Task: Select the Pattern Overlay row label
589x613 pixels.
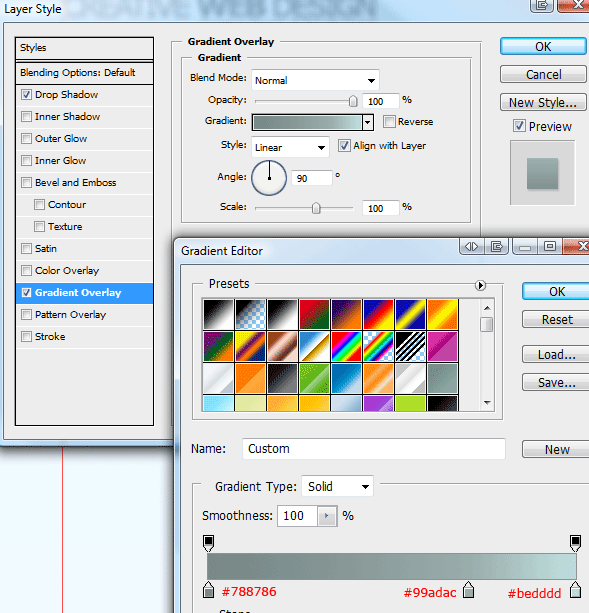Action: pos(70,315)
